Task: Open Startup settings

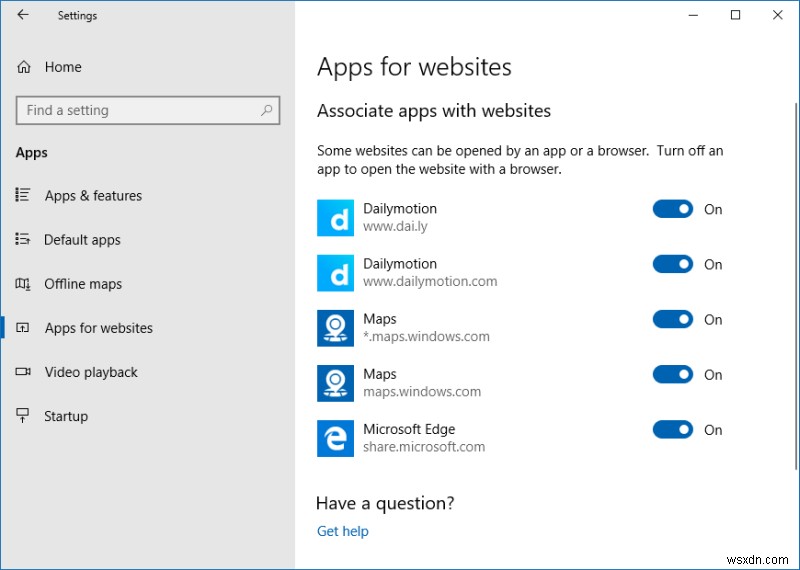Action: (147, 416)
